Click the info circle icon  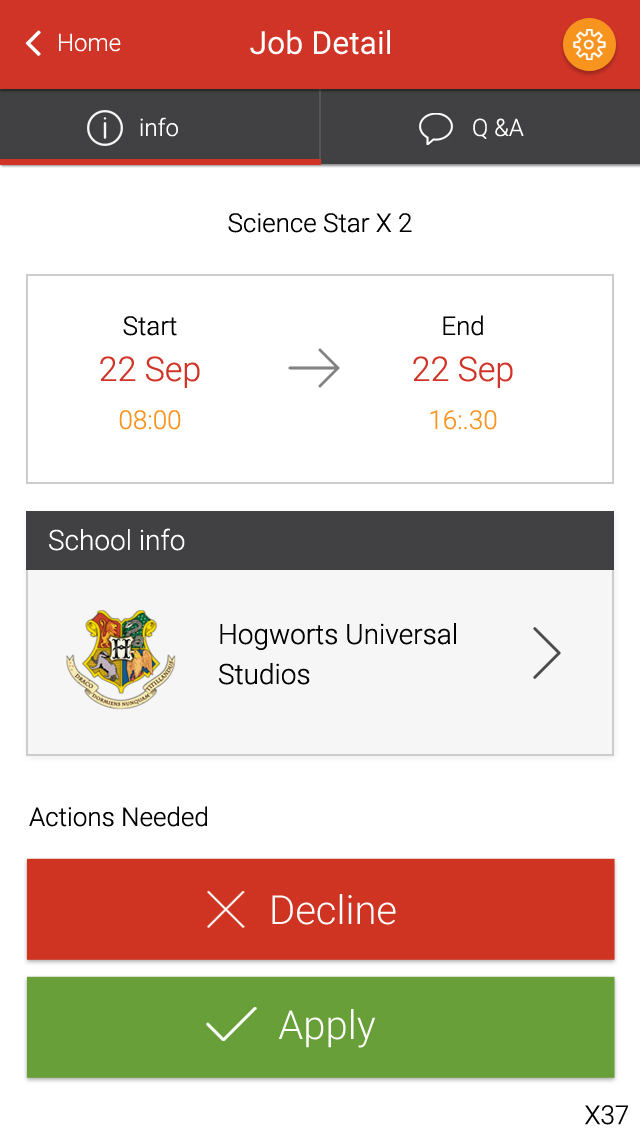[104, 128]
